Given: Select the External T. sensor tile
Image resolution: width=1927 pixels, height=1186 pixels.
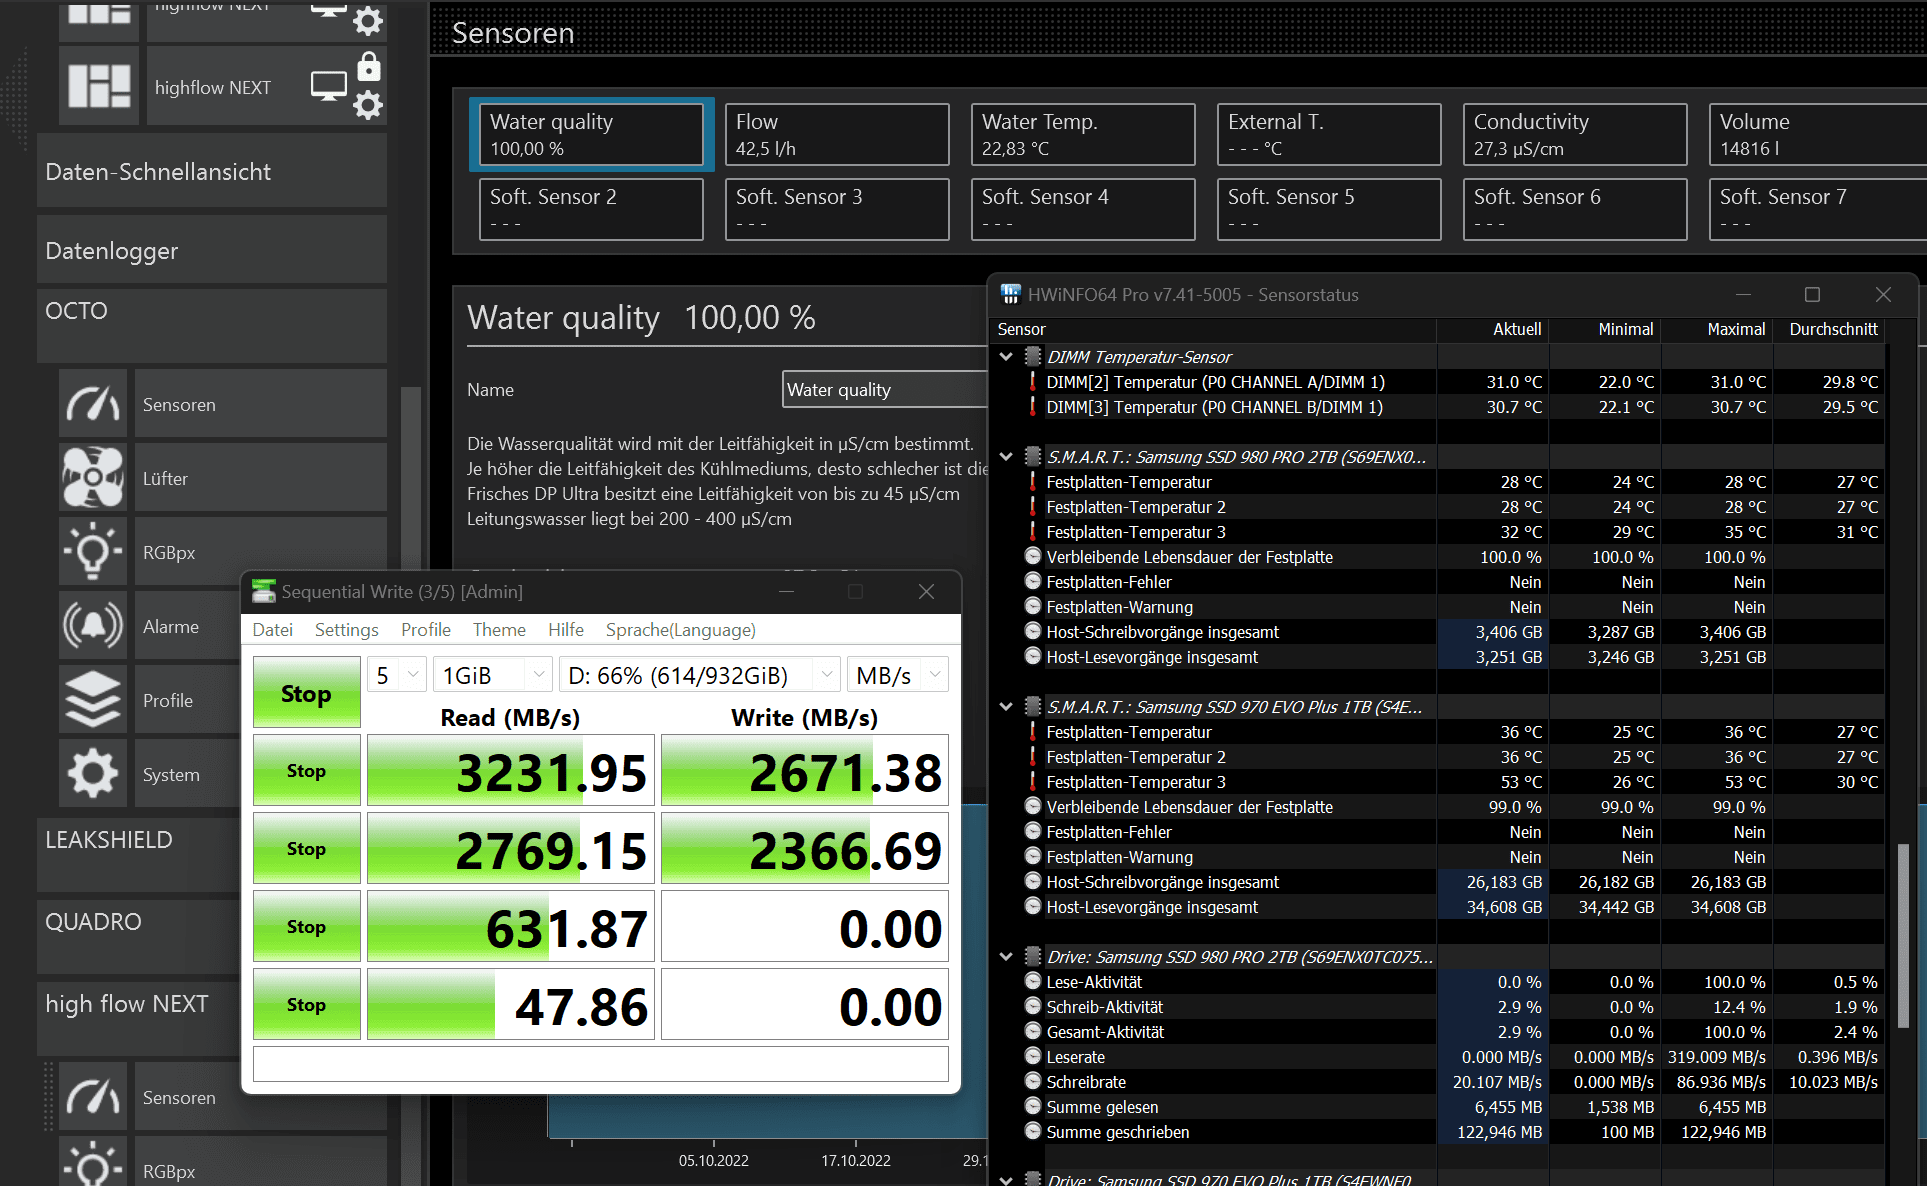Looking at the screenshot, I should click(1329, 134).
